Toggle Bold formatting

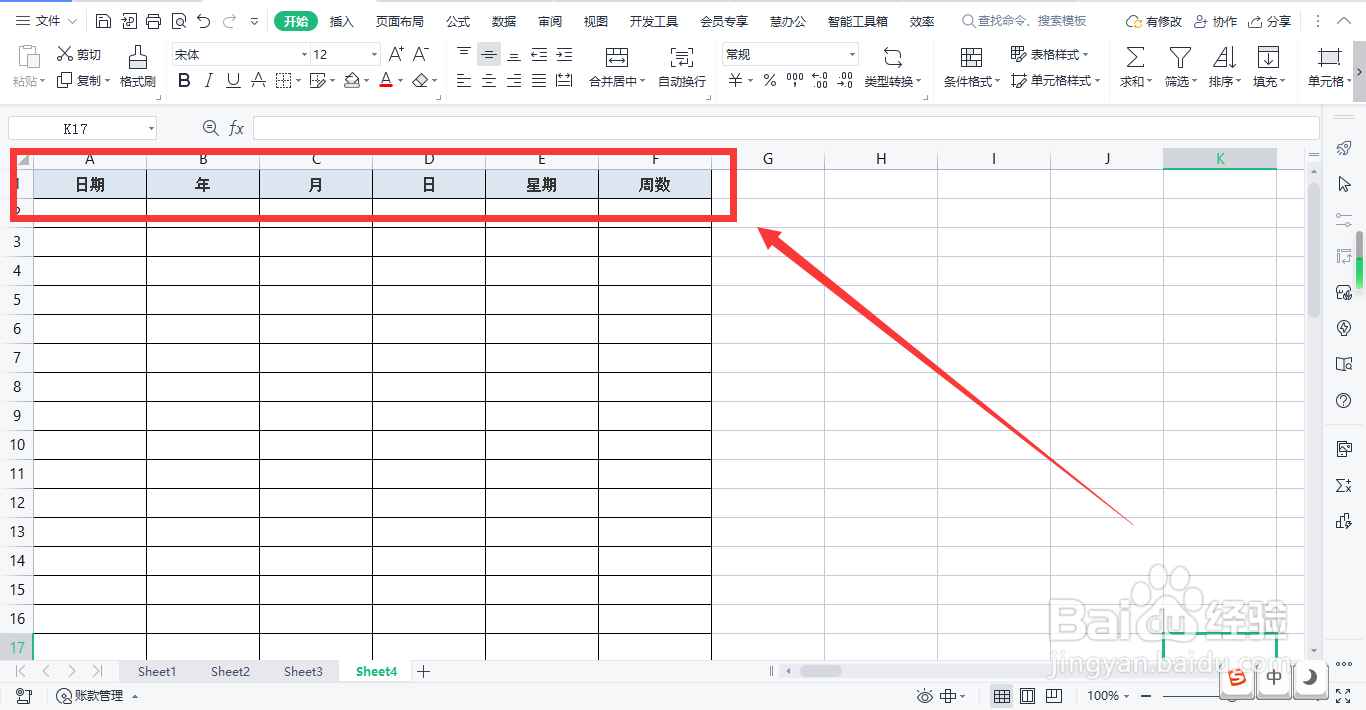[x=184, y=81]
